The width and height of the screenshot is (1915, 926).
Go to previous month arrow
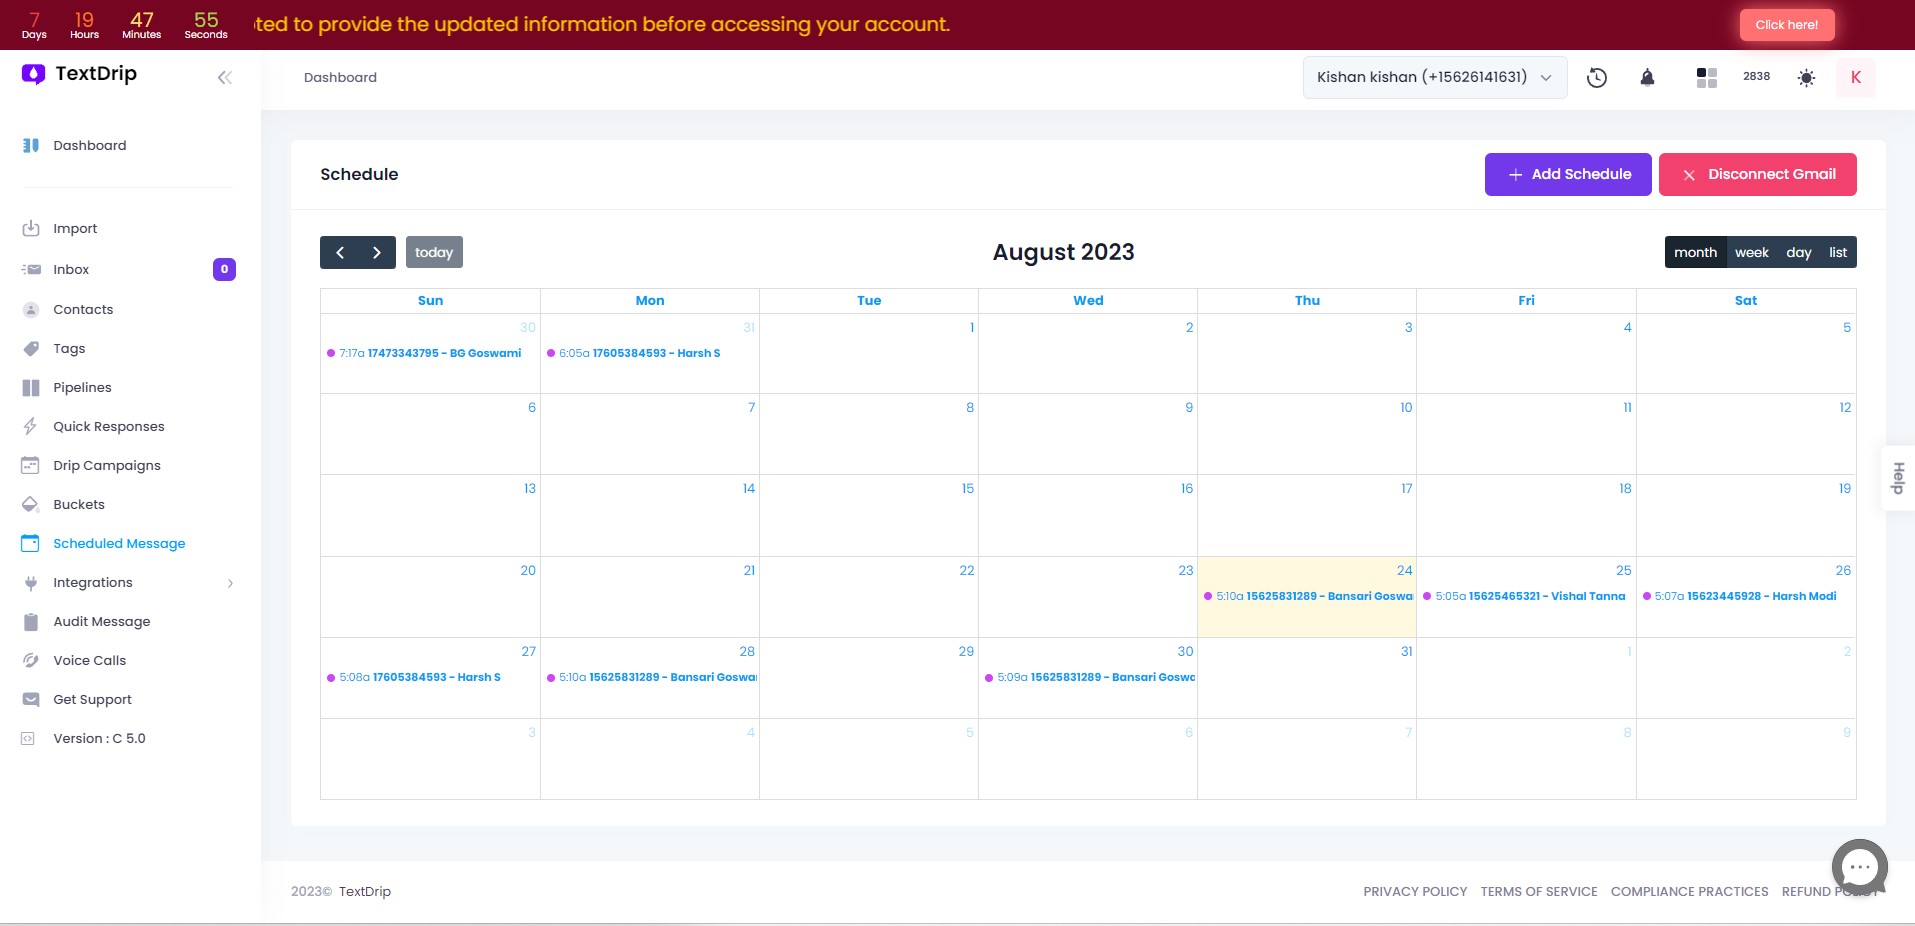pyautogui.click(x=340, y=253)
